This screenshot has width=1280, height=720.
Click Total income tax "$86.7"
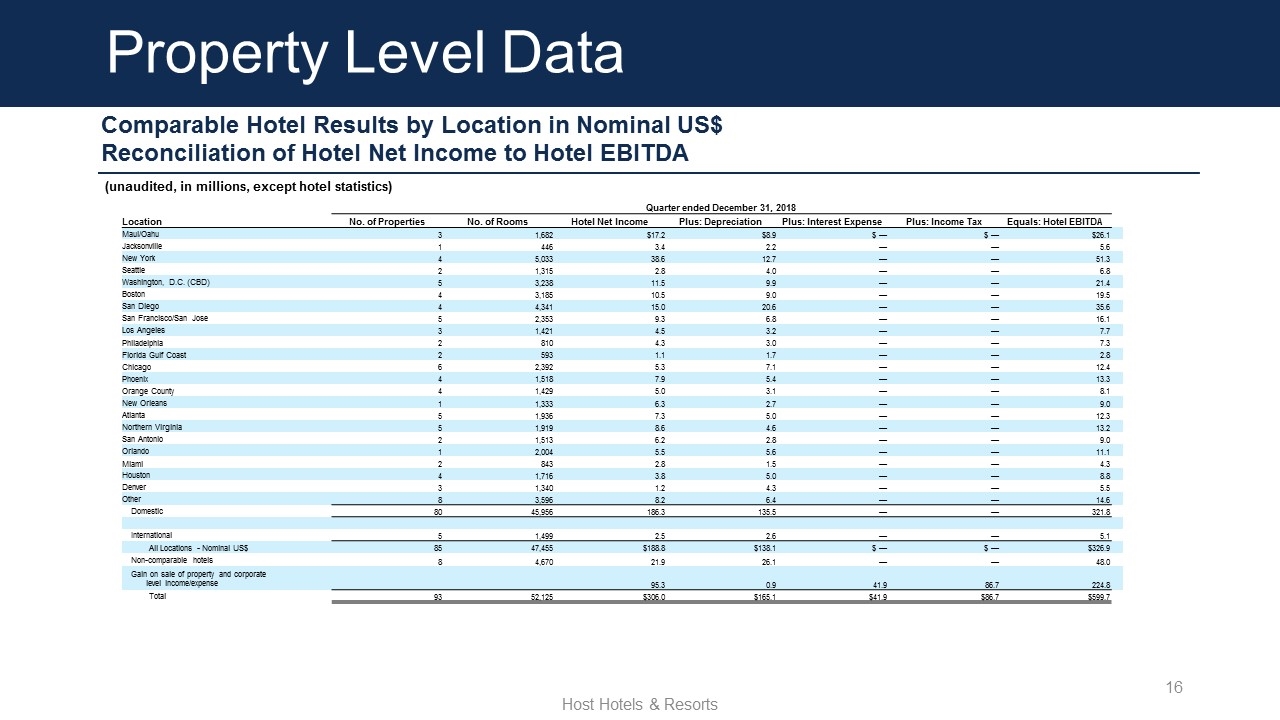(x=988, y=597)
